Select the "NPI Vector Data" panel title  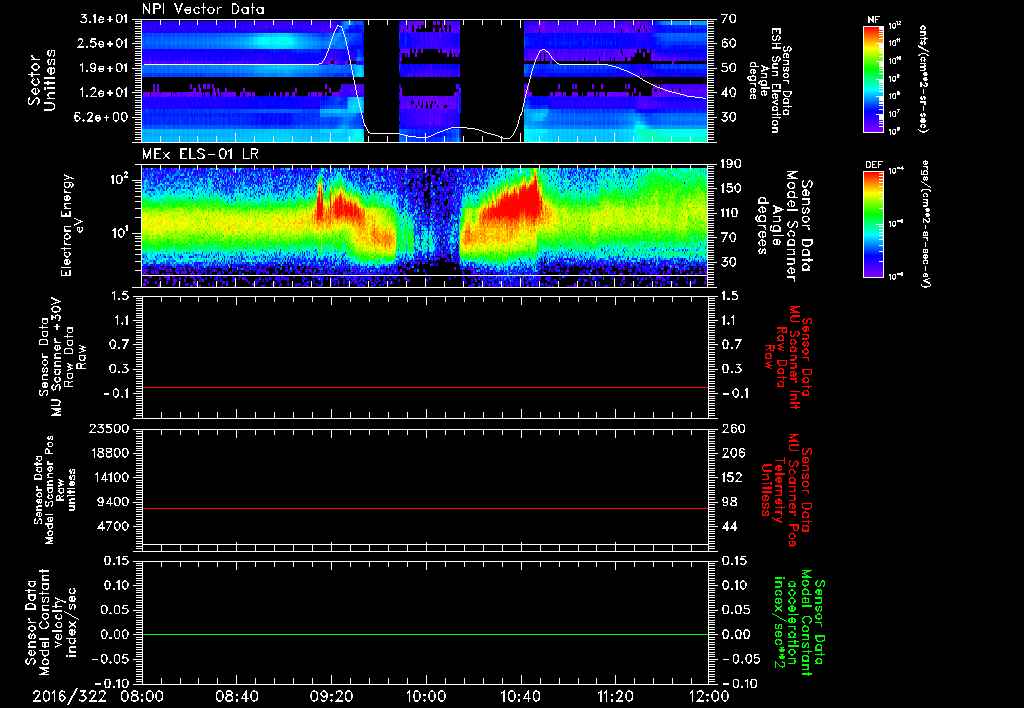pos(203,9)
